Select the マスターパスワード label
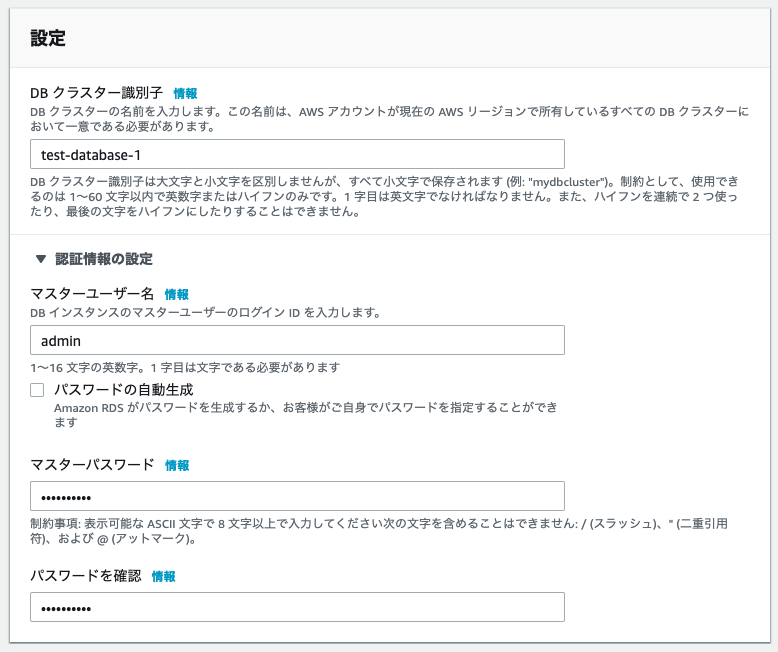The image size is (778, 652). 92,464
